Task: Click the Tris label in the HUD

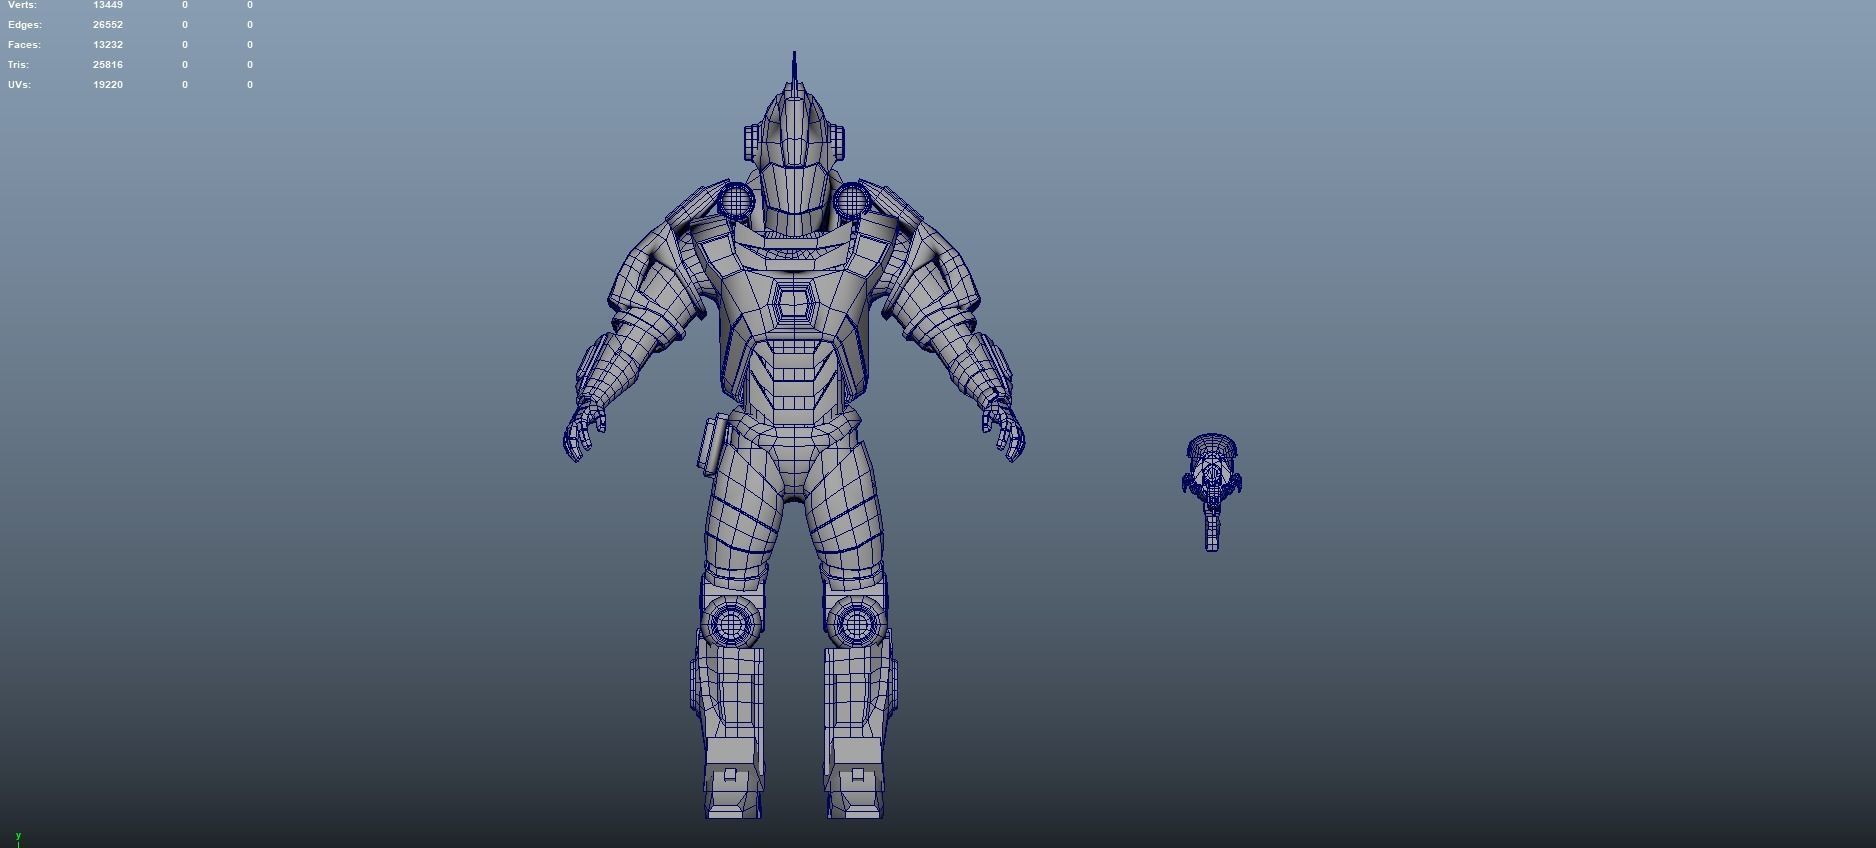Action: click(x=20, y=65)
